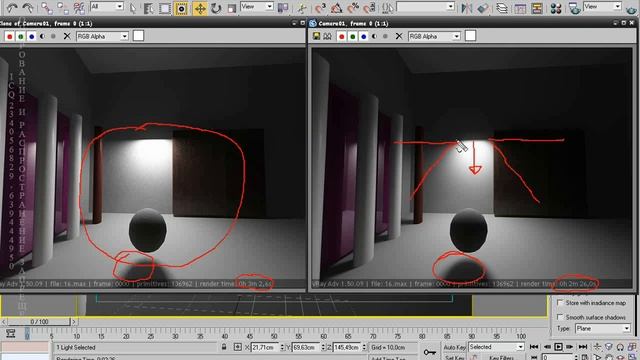
Task: Click the time slider showing 0 / 100
Action: (39, 322)
